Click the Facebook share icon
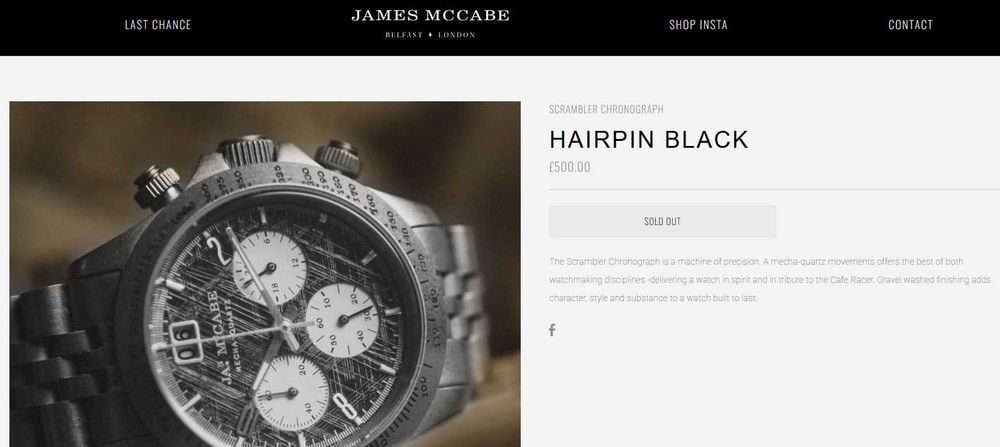1000x447 pixels. pyautogui.click(x=552, y=330)
